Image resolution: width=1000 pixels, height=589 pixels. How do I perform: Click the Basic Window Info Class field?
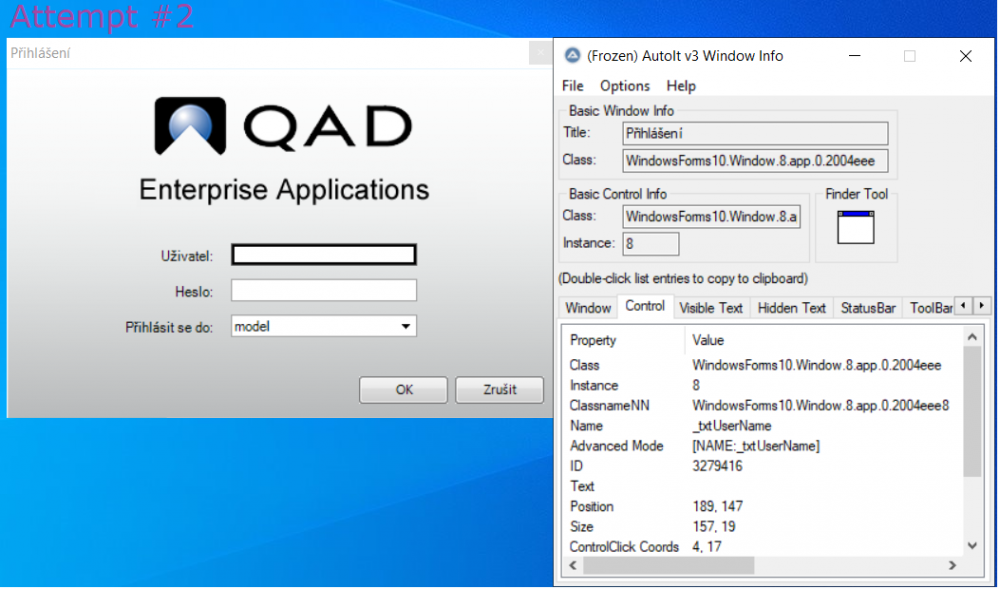coord(756,161)
